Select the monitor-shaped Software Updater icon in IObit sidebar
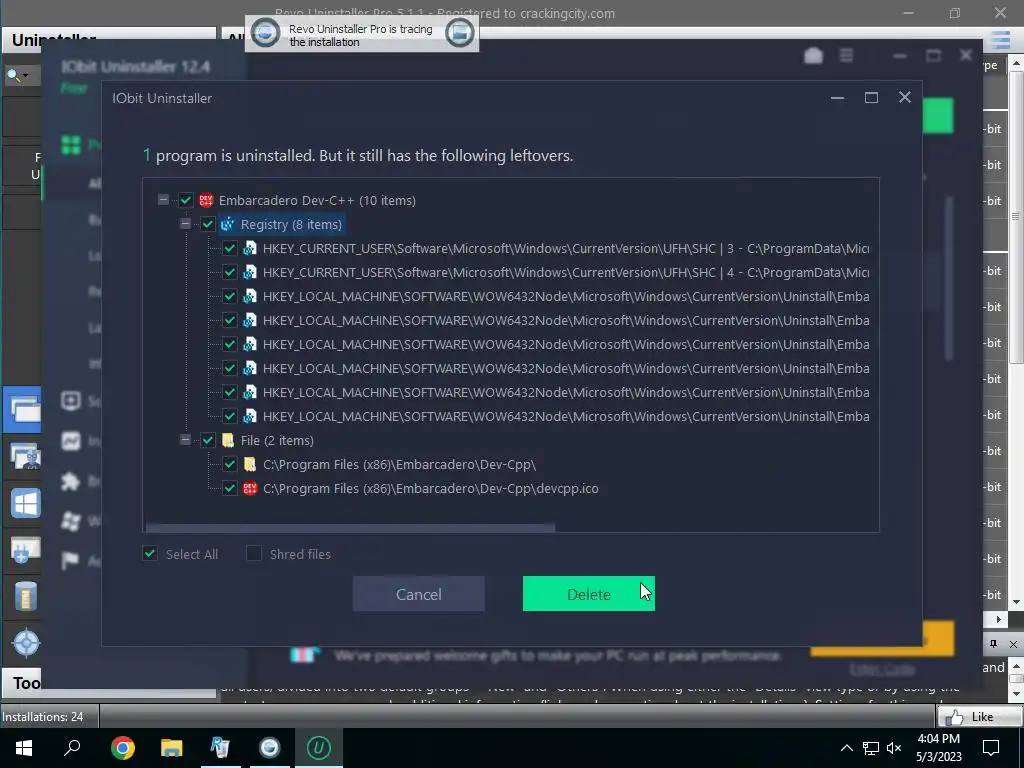Image resolution: width=1024 pixels, height=768 pixels. pyautogui.click(x=71, y=401)
